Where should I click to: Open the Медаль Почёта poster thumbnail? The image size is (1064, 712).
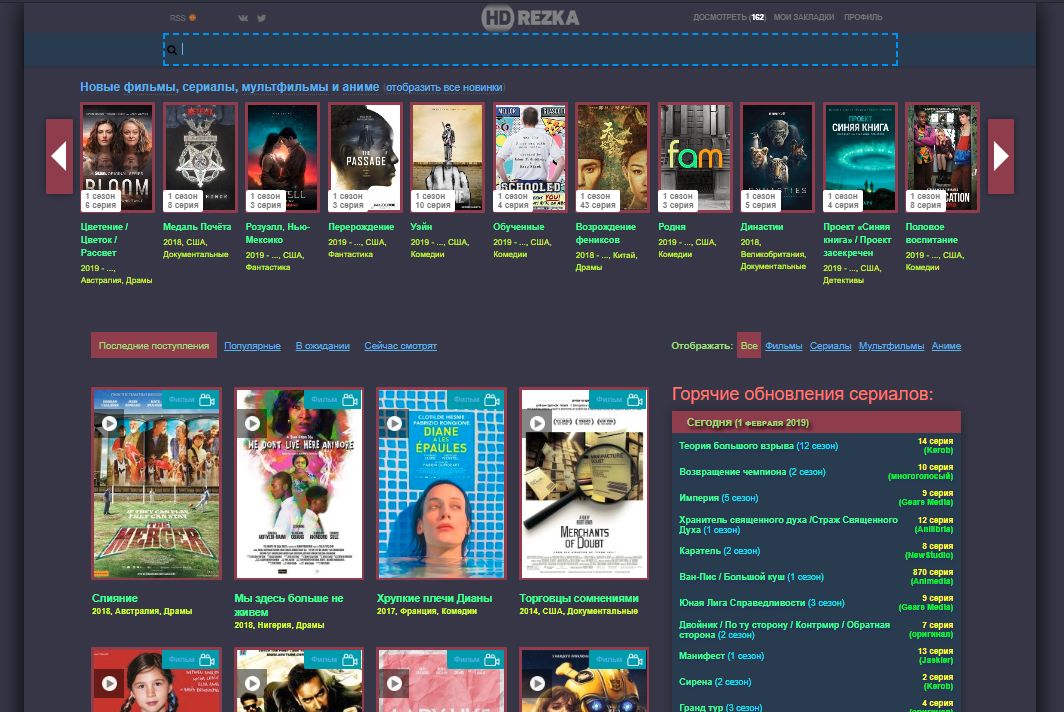point(200,157)
